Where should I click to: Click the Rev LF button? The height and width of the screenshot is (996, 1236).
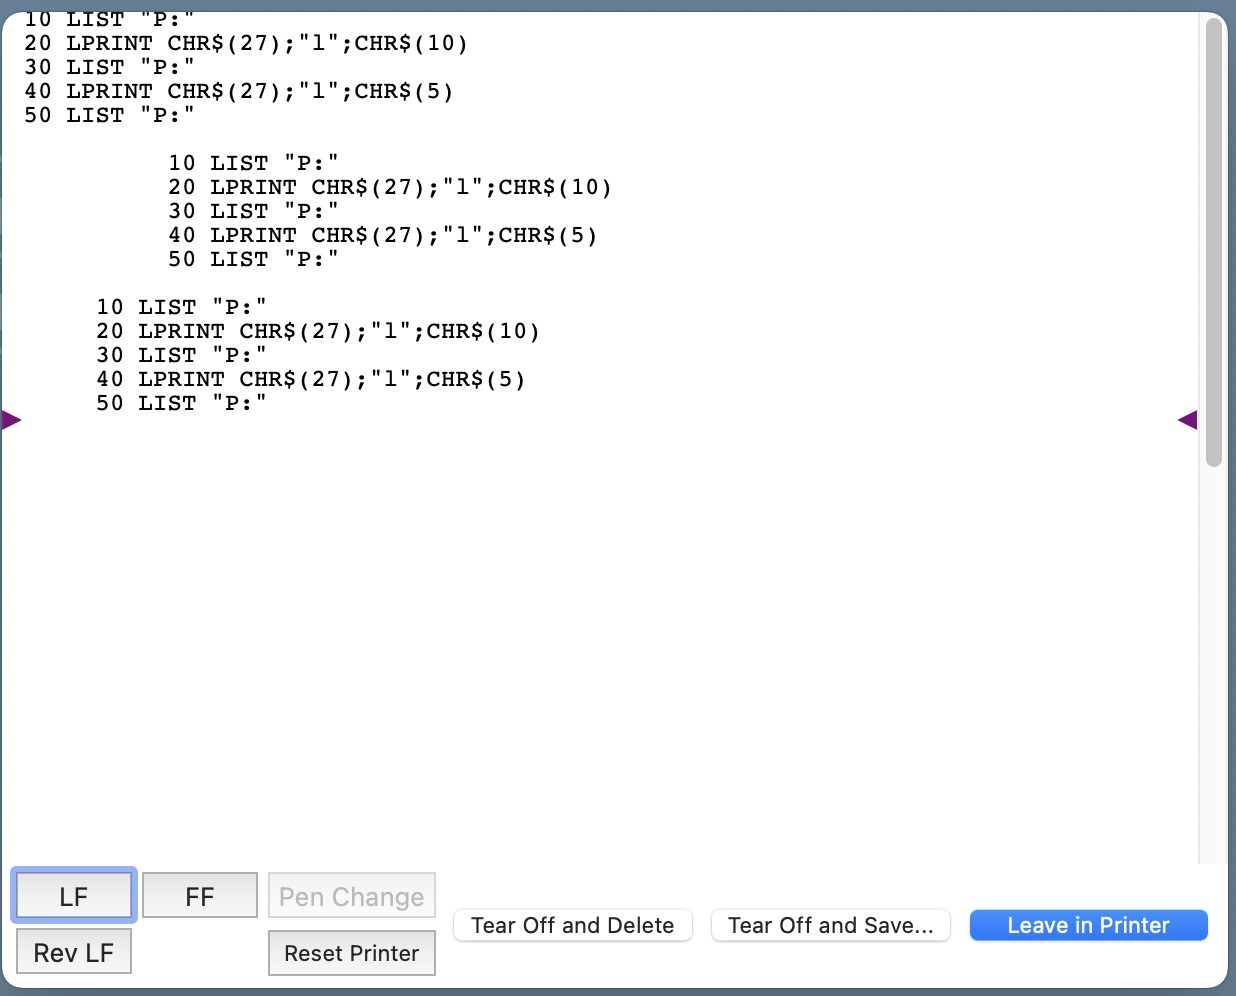tap(74, 953)
